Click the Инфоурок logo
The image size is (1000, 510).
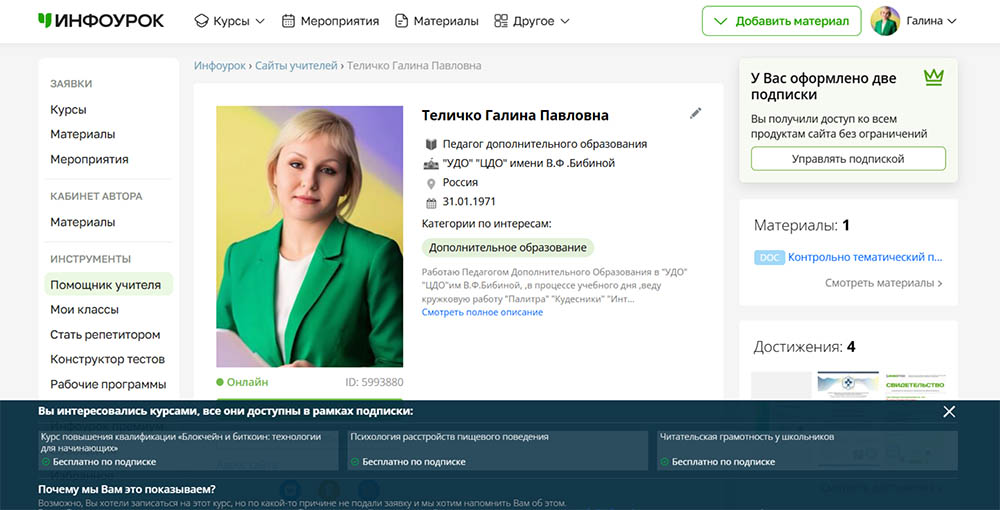click(100, 20)
